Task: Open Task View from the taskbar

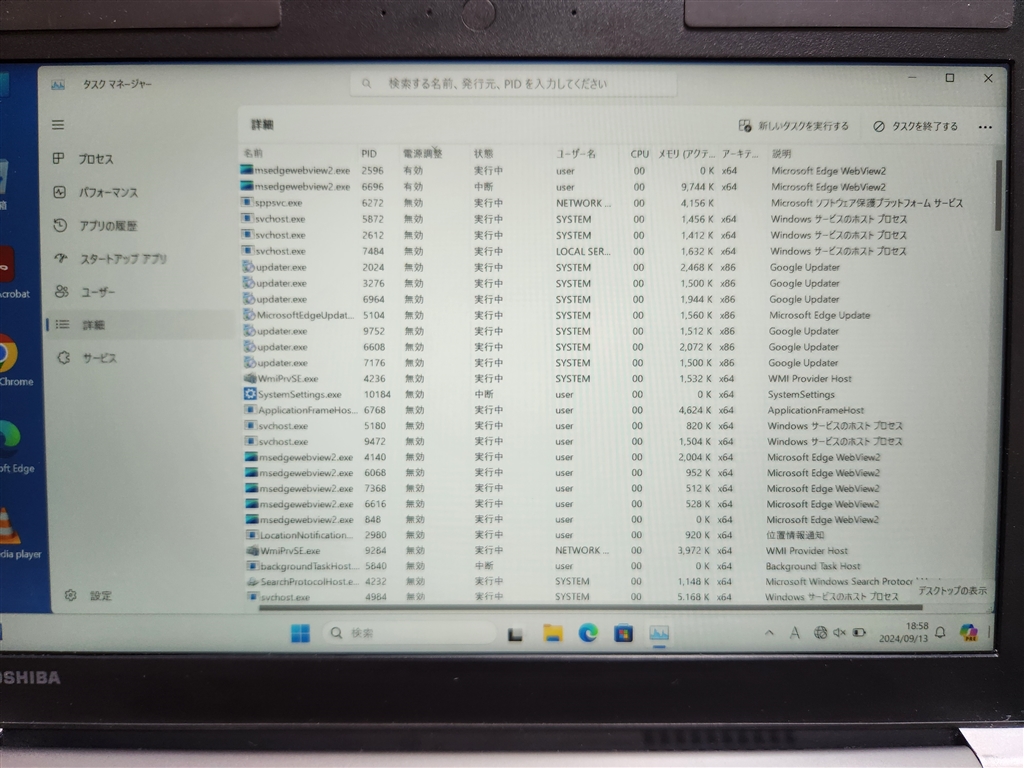Action: [x=515, y=633]
